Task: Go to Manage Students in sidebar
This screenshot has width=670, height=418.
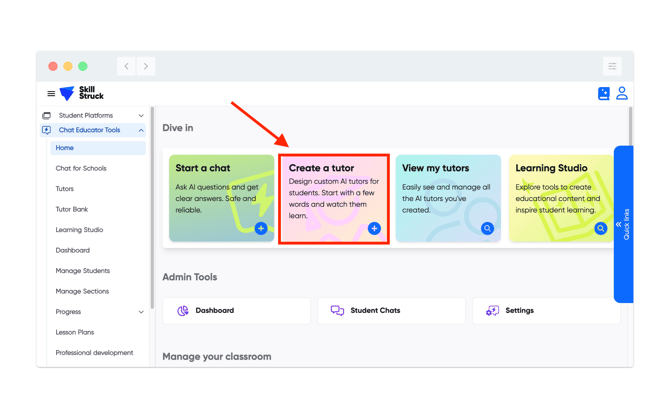Action: [83, 271]
